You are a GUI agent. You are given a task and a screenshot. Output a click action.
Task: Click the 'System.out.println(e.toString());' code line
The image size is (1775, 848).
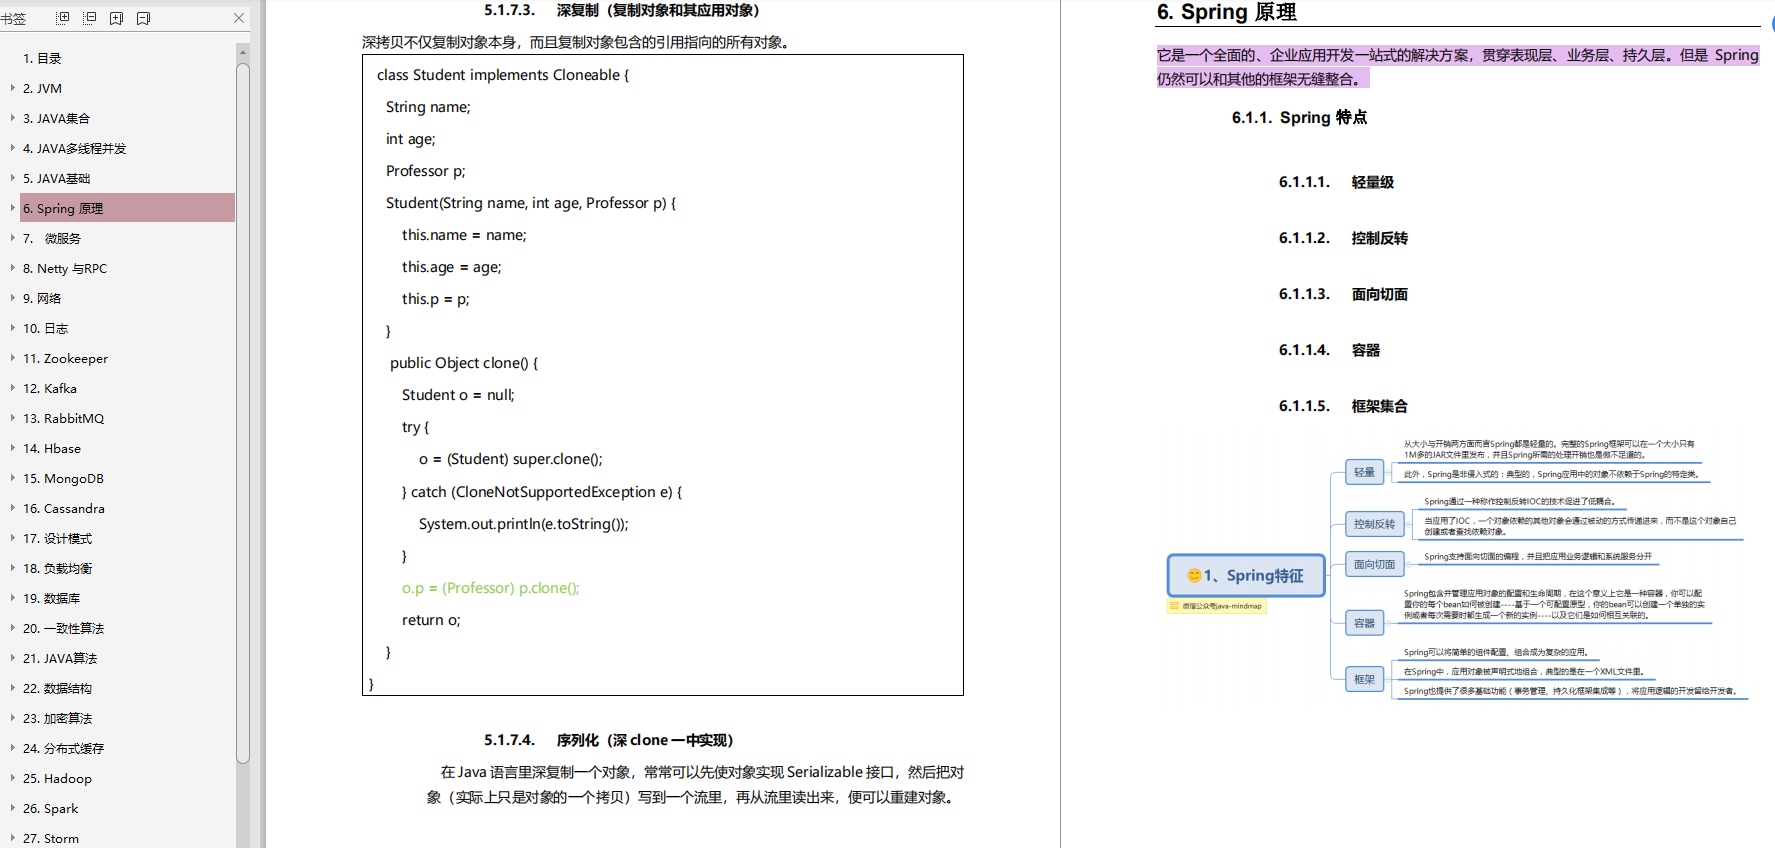(523, 524)
